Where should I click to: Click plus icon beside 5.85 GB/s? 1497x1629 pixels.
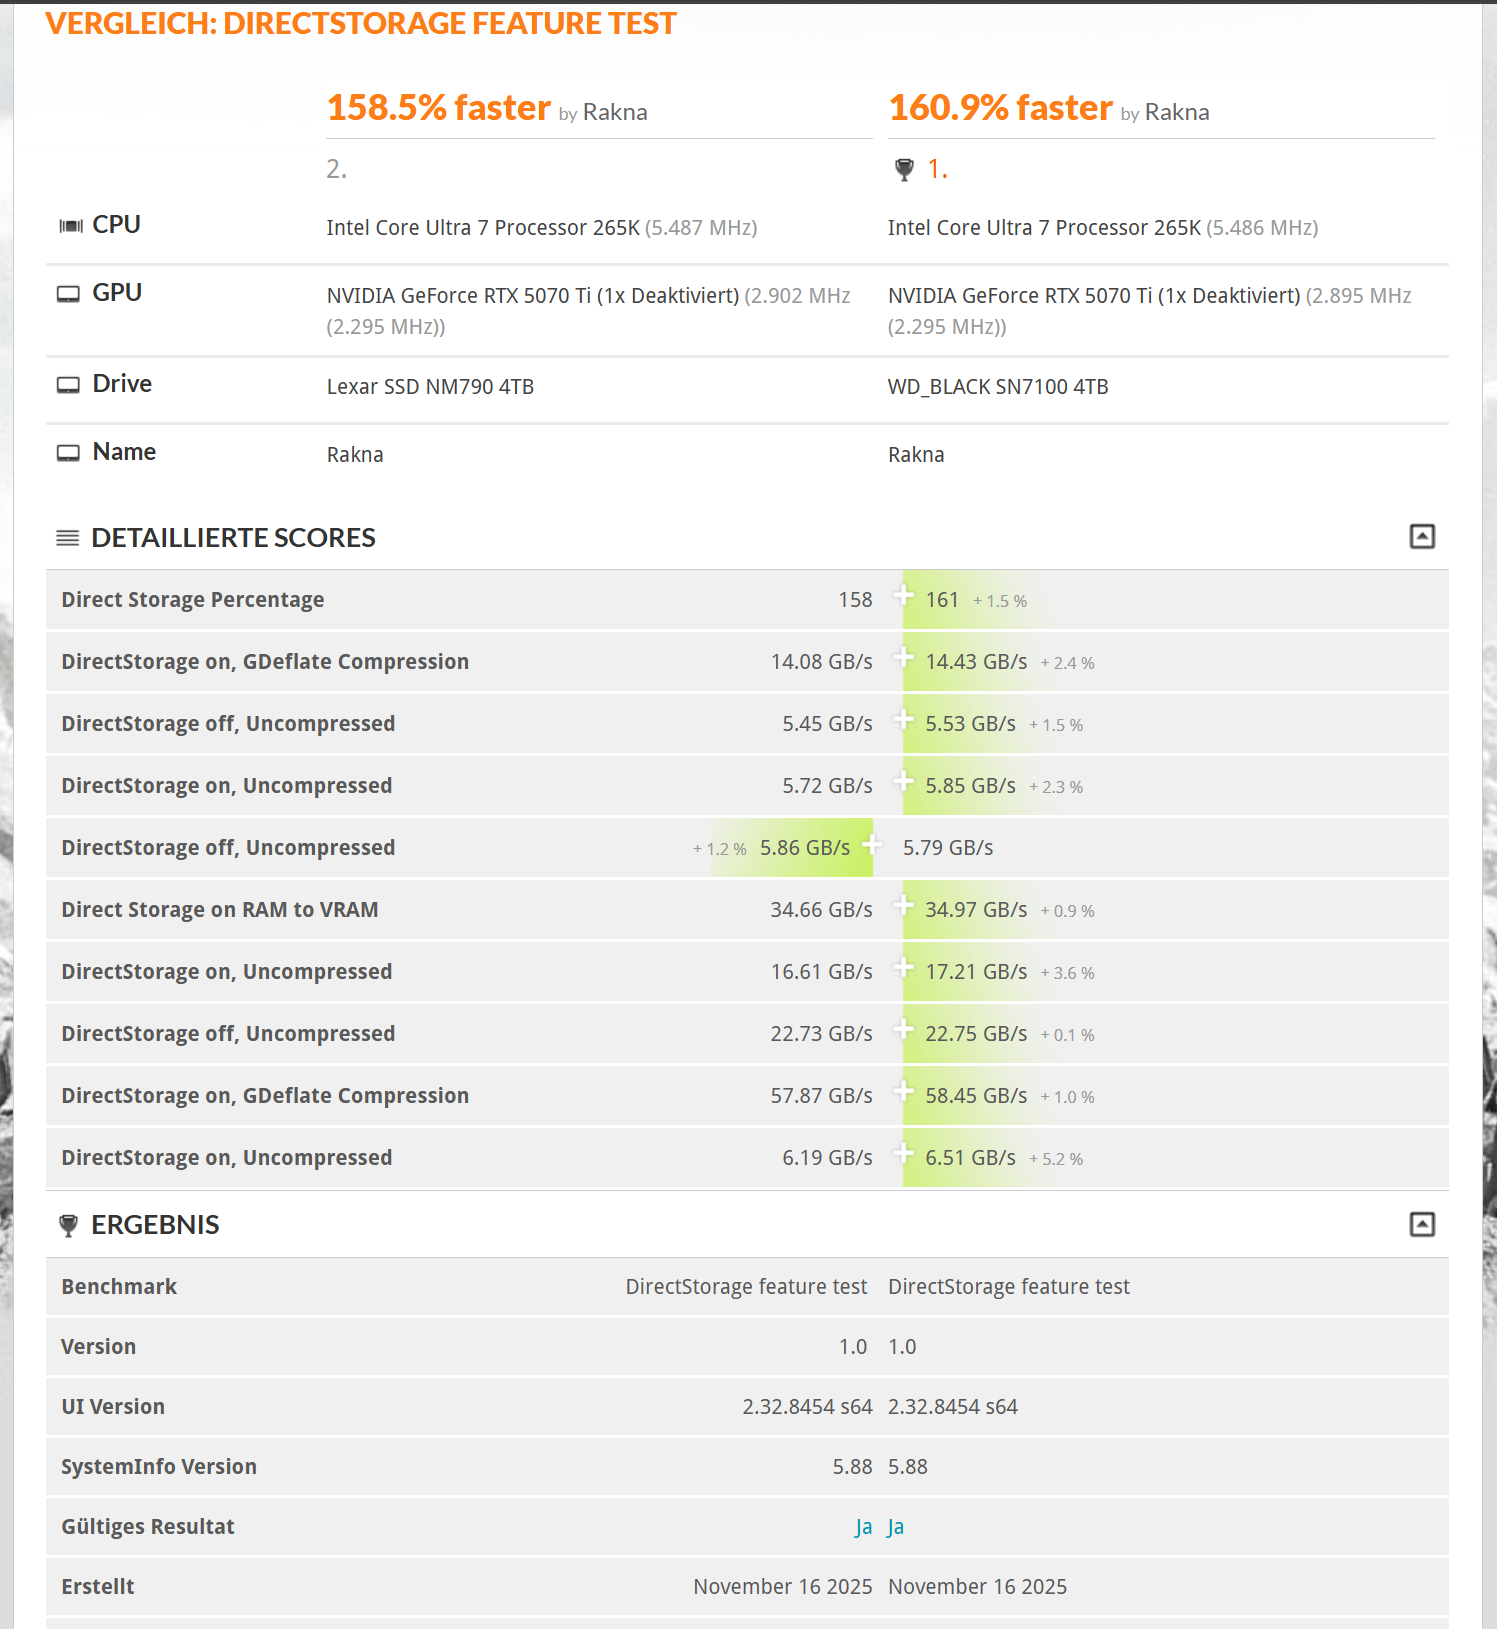click(903, 782)
